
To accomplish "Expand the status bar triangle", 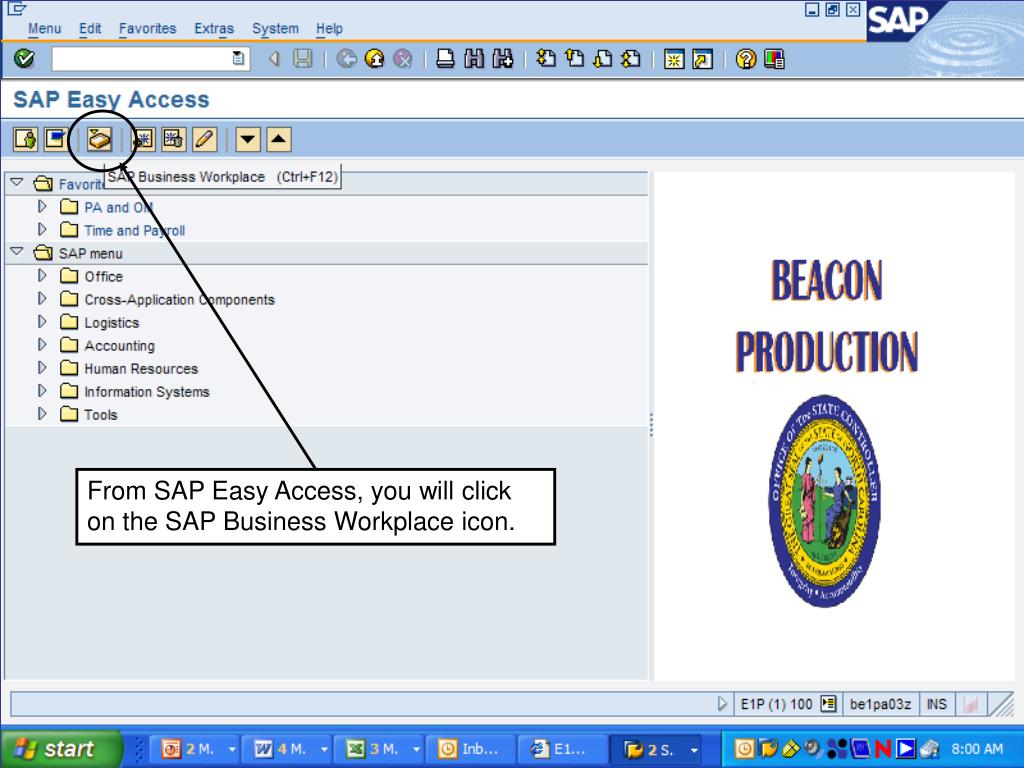I will [722, 703].
